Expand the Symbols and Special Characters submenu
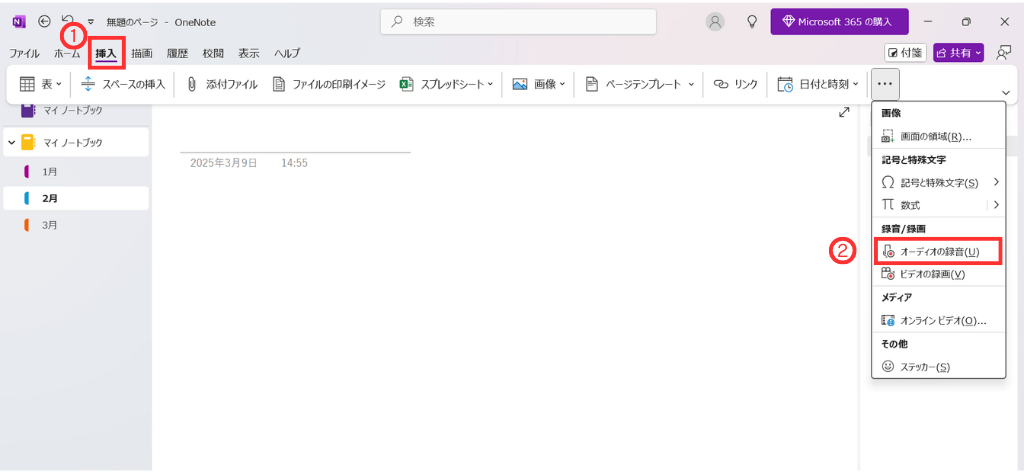The image size is (1024, 475). coord(995,182)
